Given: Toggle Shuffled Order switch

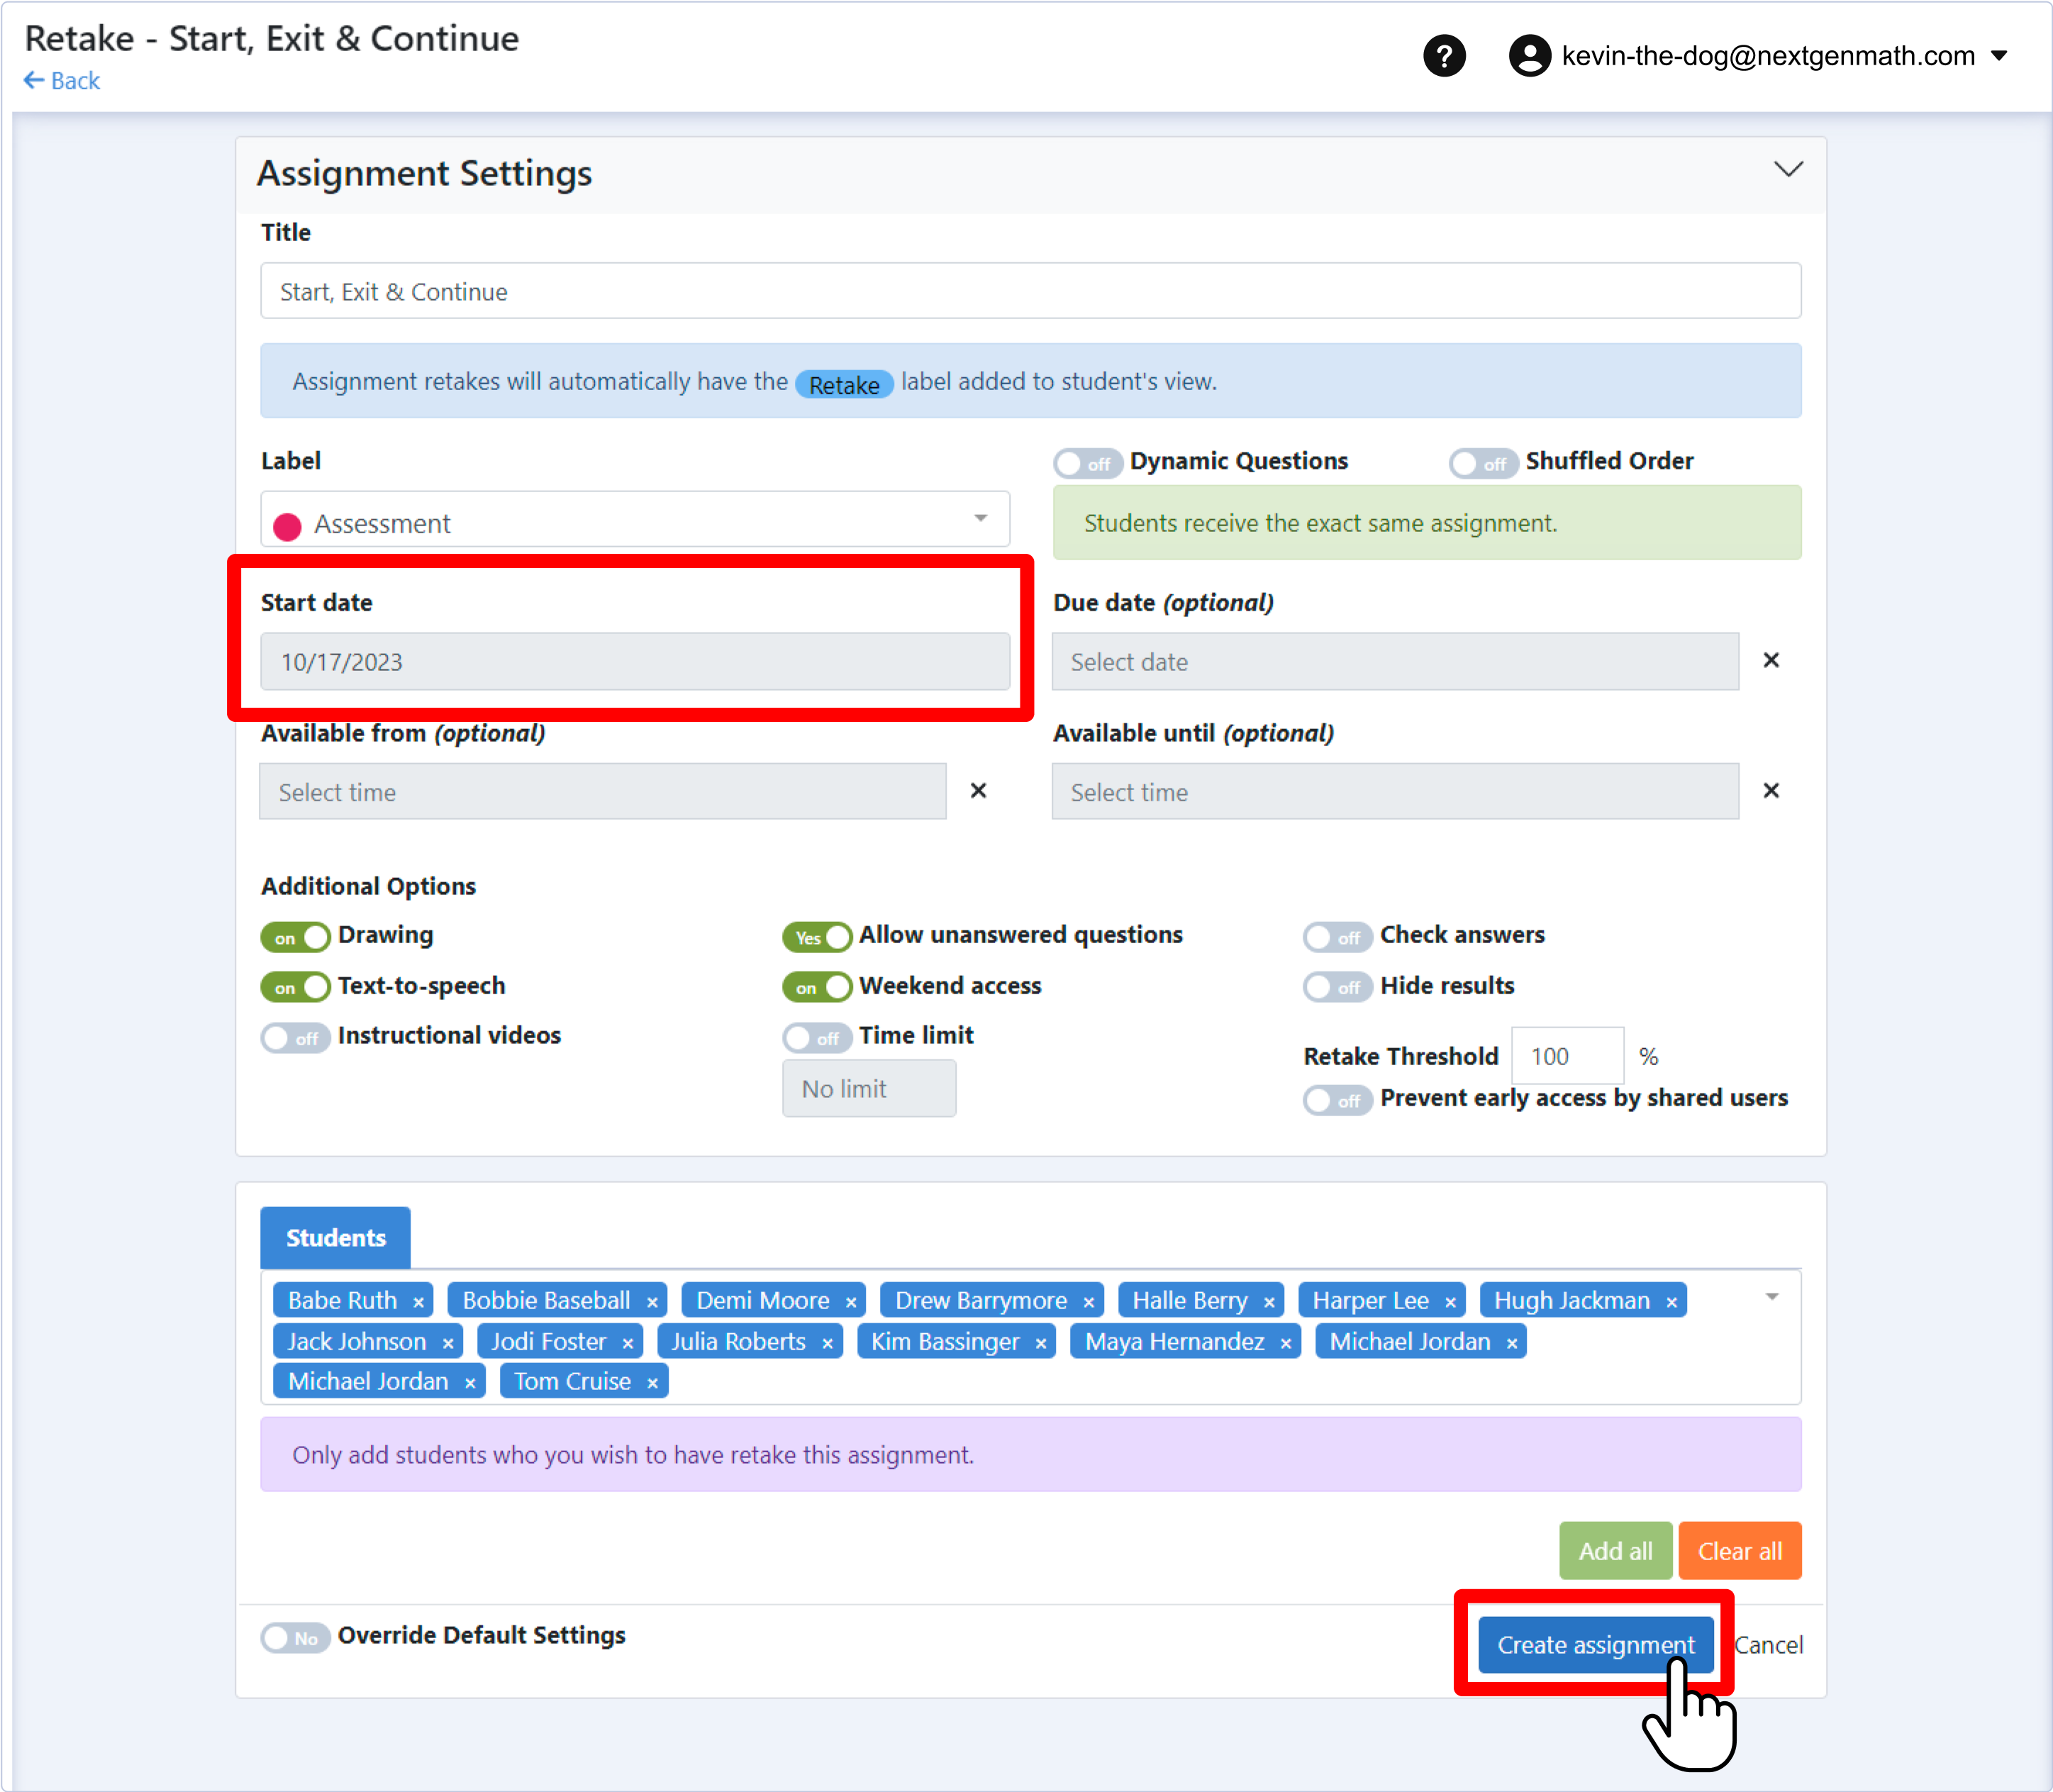Looking at the screenshot, I should coord(1483,463).
